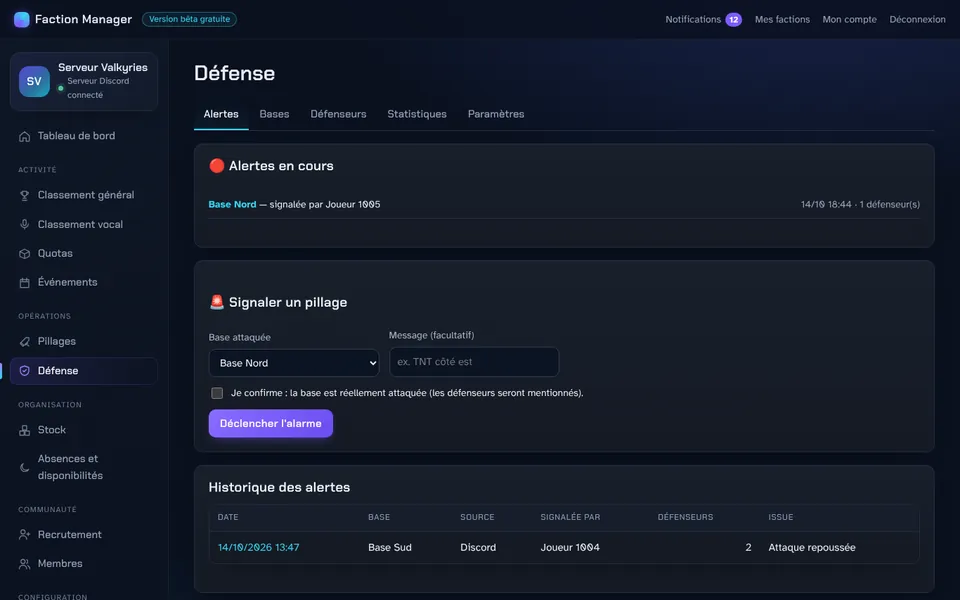The height and width of the screenshot is (600, 960).
Task: Open Tableau de bord in sidebar
Action: tap(84, 137)
